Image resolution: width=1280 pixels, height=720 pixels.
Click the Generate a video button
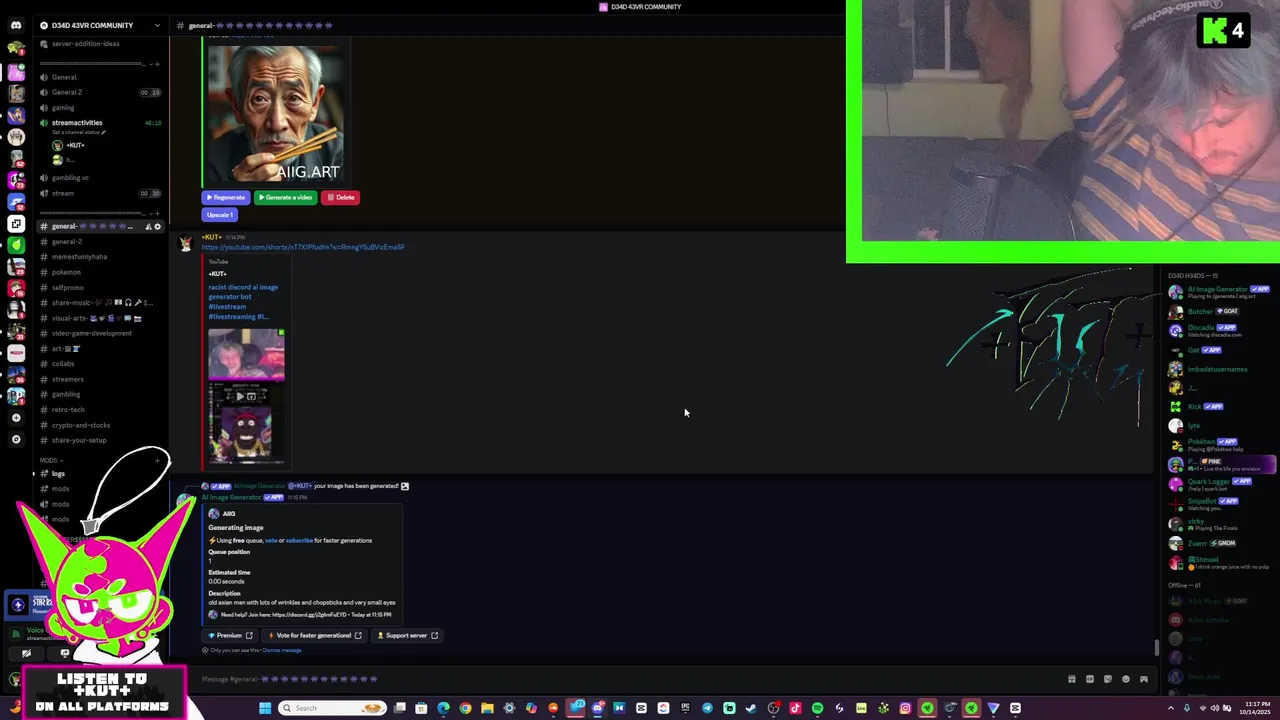pos(285,197)
